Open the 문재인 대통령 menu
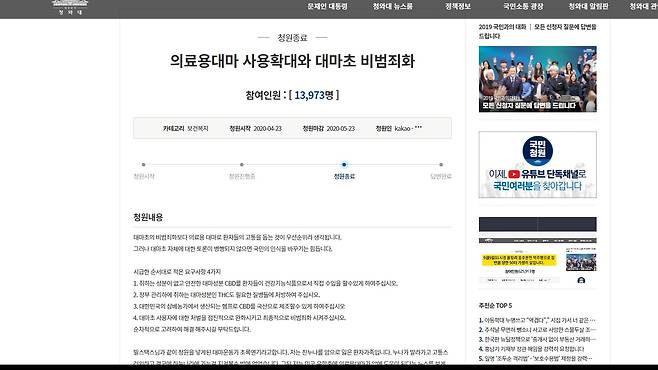658x370 pixels. point(327,6)
